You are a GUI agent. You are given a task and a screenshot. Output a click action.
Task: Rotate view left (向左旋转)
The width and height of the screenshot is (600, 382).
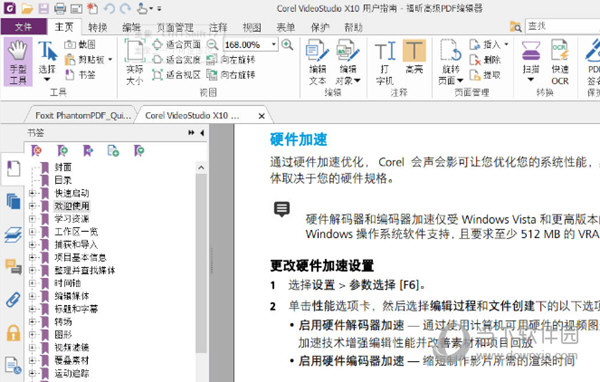click(x=231, y=60)
